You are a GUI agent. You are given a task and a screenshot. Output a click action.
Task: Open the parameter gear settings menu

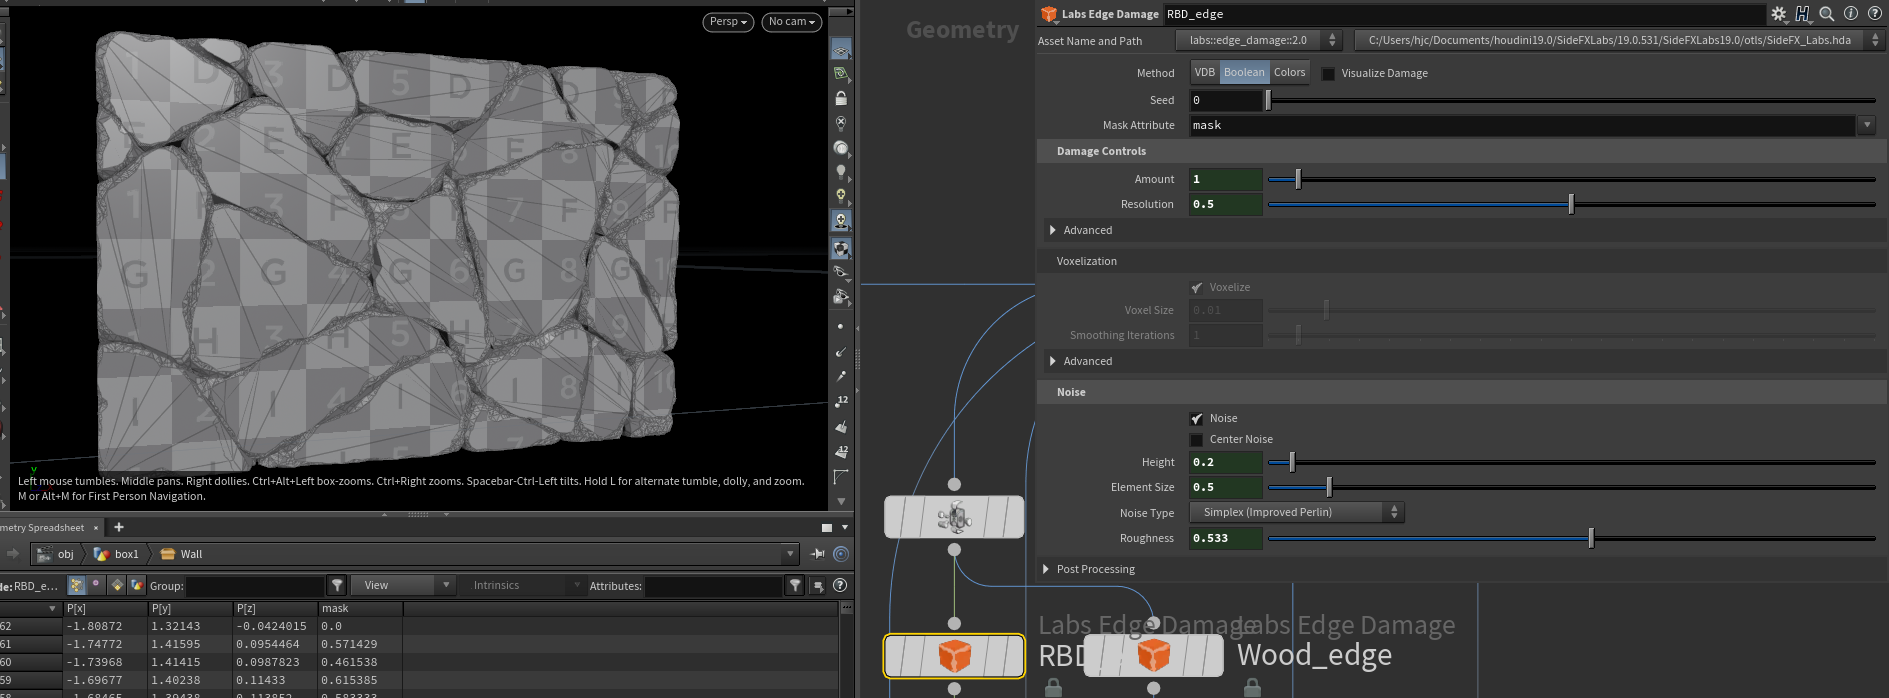click(x=1778, y=14)
